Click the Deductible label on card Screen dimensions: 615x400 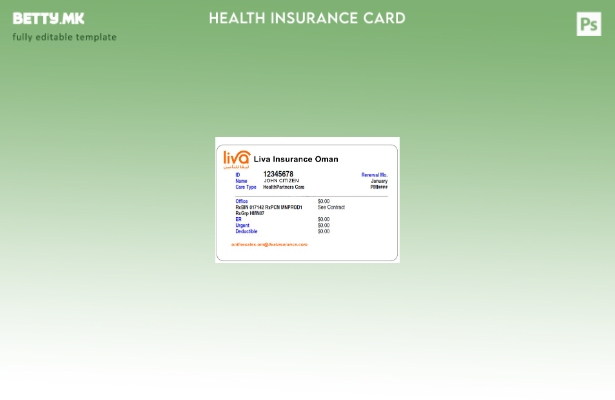coord(246,231)
